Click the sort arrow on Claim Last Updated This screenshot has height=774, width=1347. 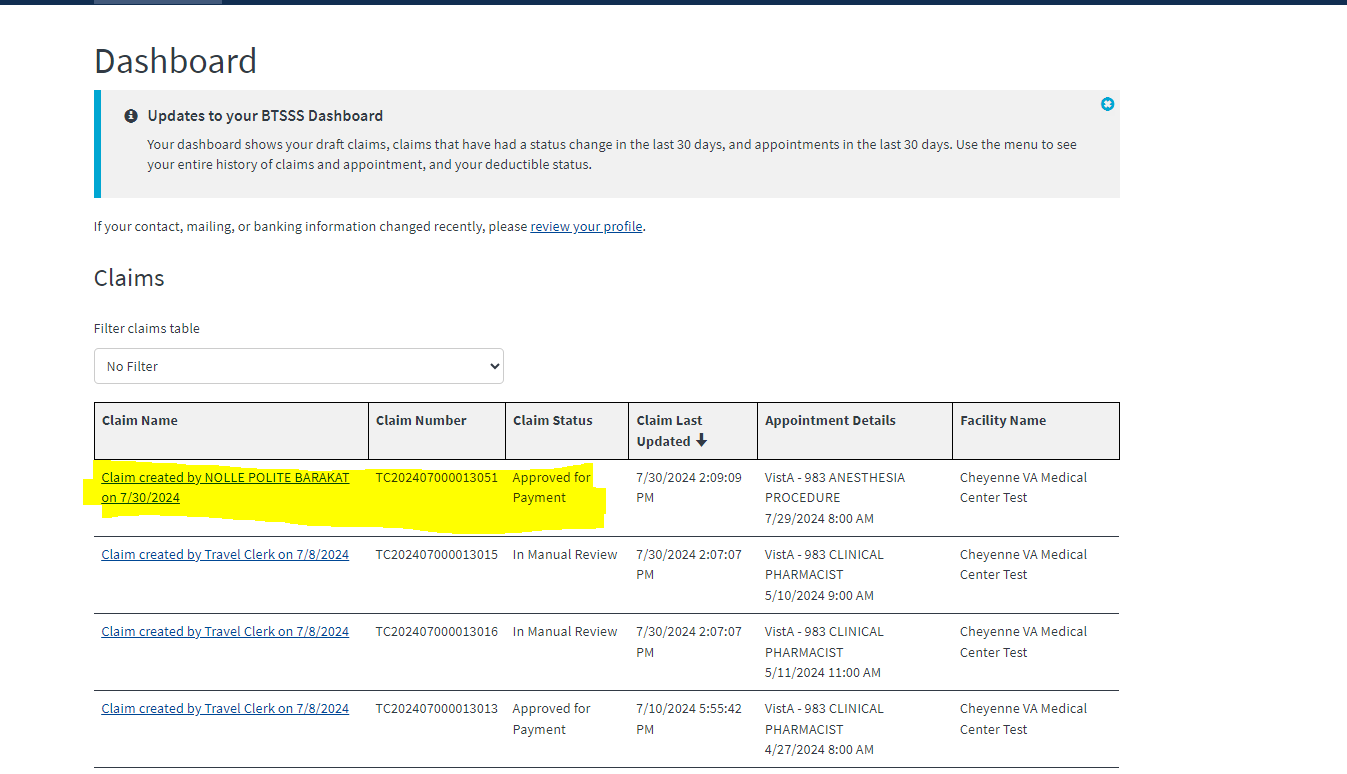pos(701,441)
